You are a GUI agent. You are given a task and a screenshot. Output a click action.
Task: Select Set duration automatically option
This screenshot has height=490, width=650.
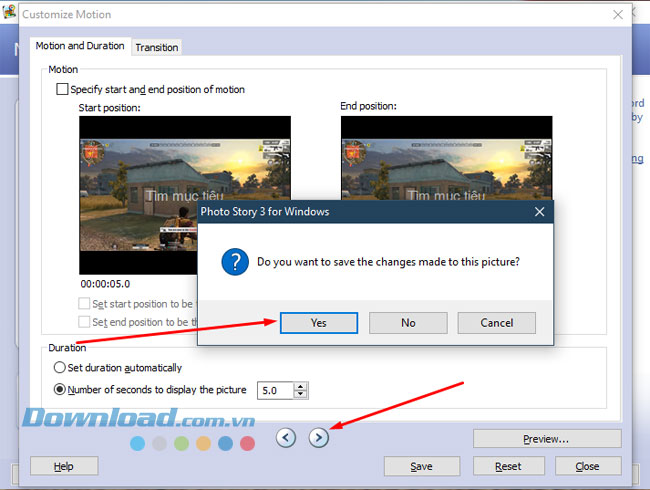pos(60,367)
